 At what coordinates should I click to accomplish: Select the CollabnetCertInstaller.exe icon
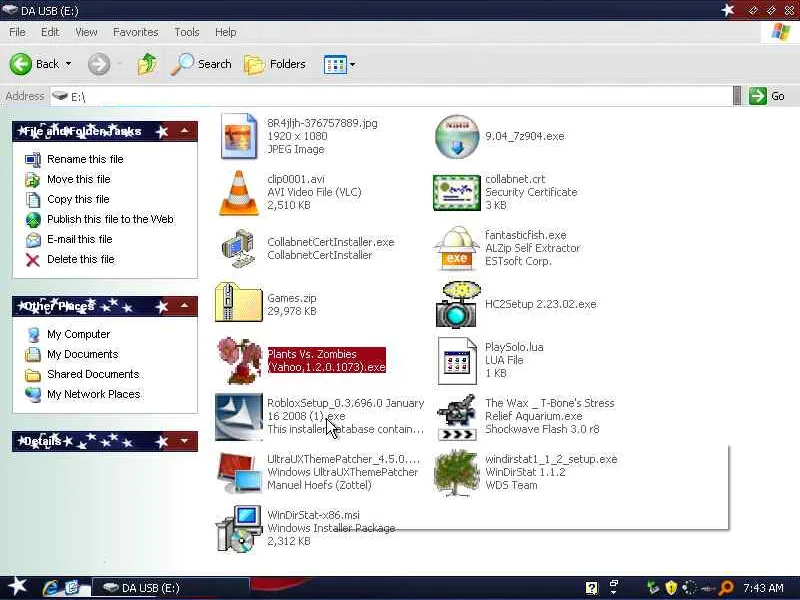point(239,248)
